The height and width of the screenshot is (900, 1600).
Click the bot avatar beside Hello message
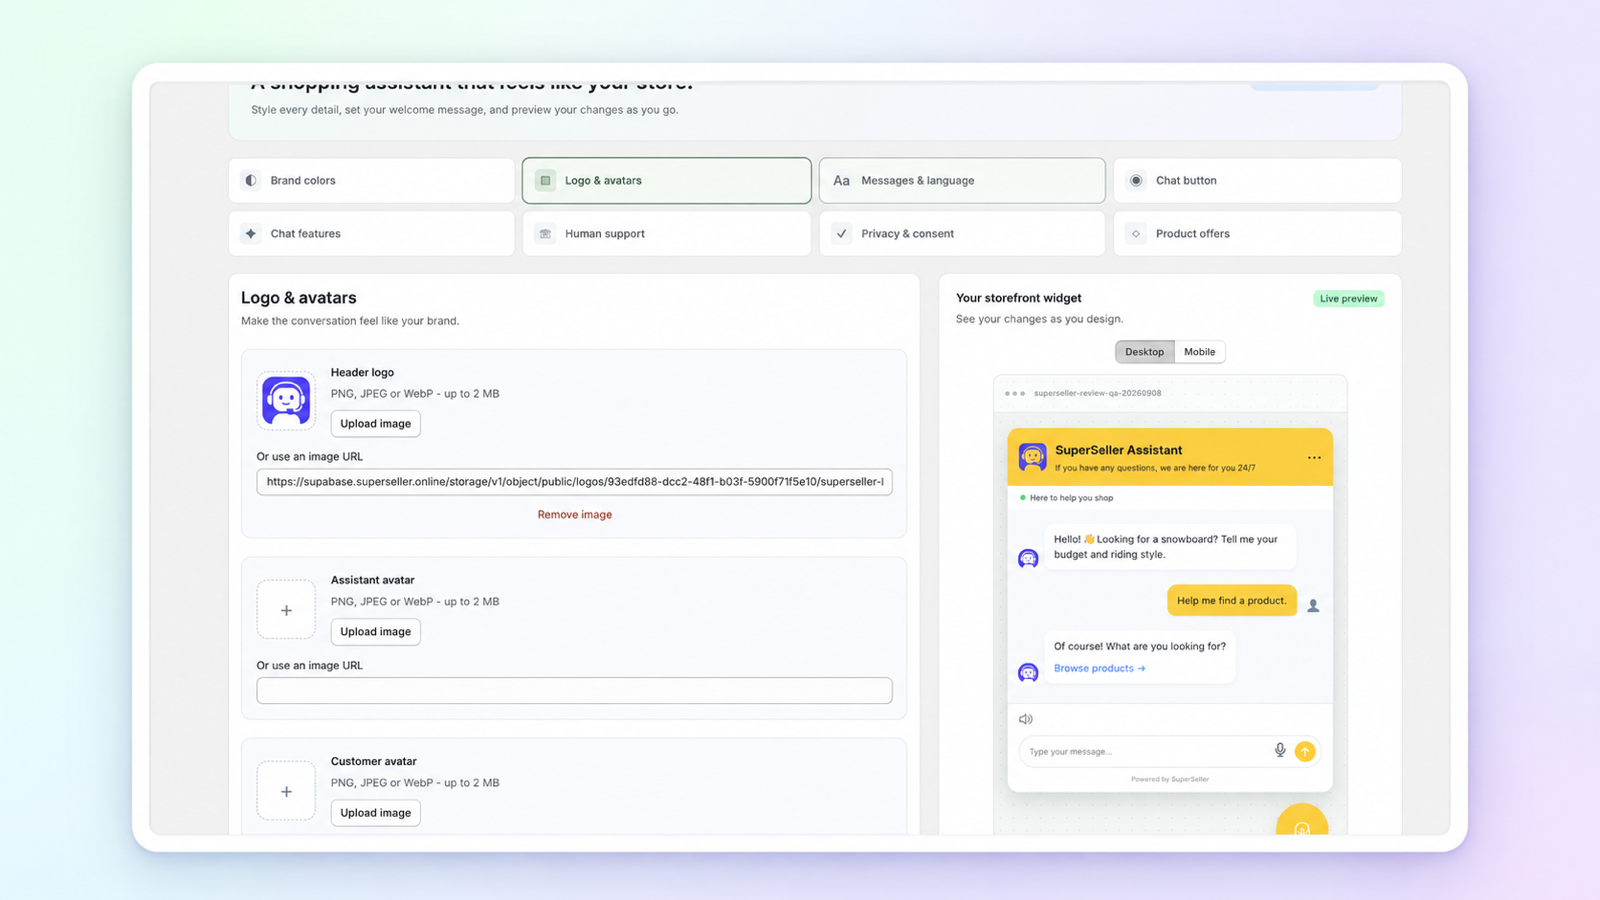click(x=1028, y=558)
